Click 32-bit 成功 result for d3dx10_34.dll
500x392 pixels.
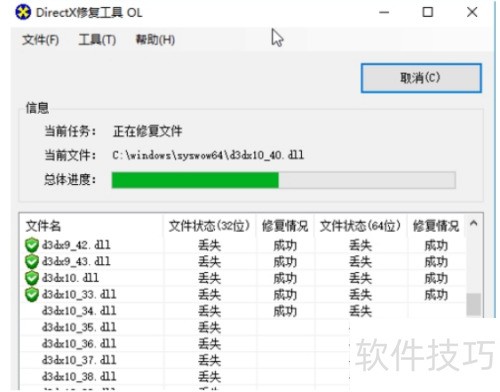tap(285, 311)
